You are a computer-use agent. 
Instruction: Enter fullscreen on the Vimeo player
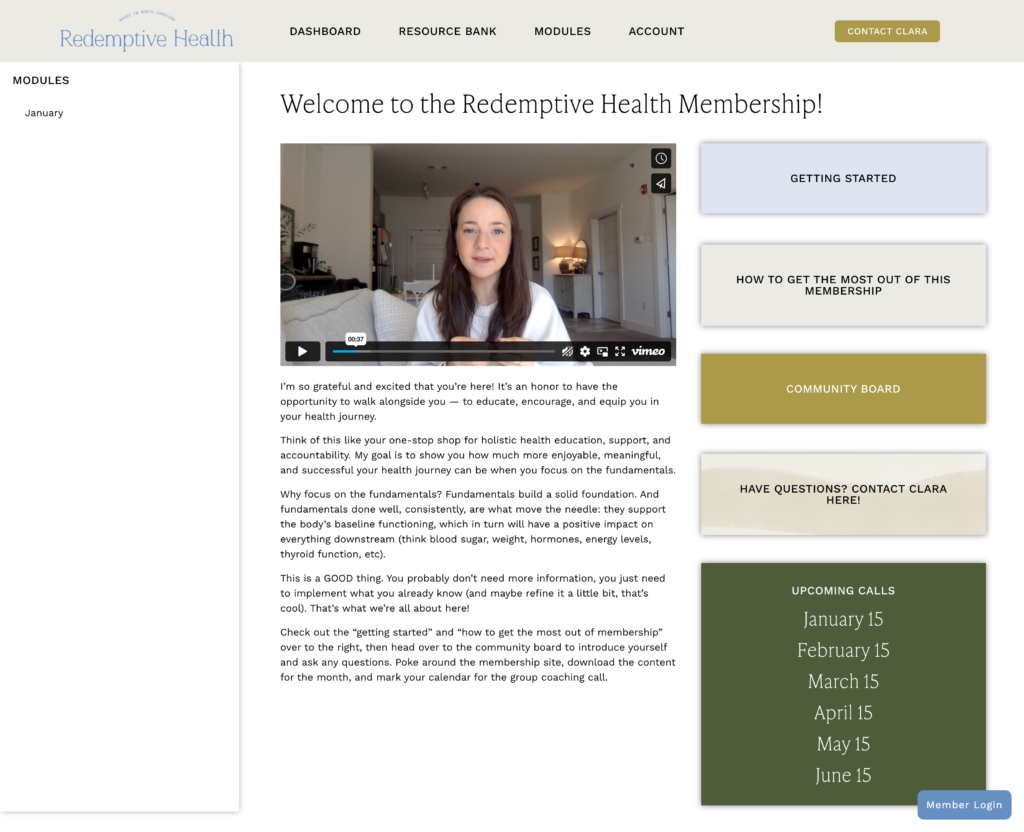(x=620, y=351)
